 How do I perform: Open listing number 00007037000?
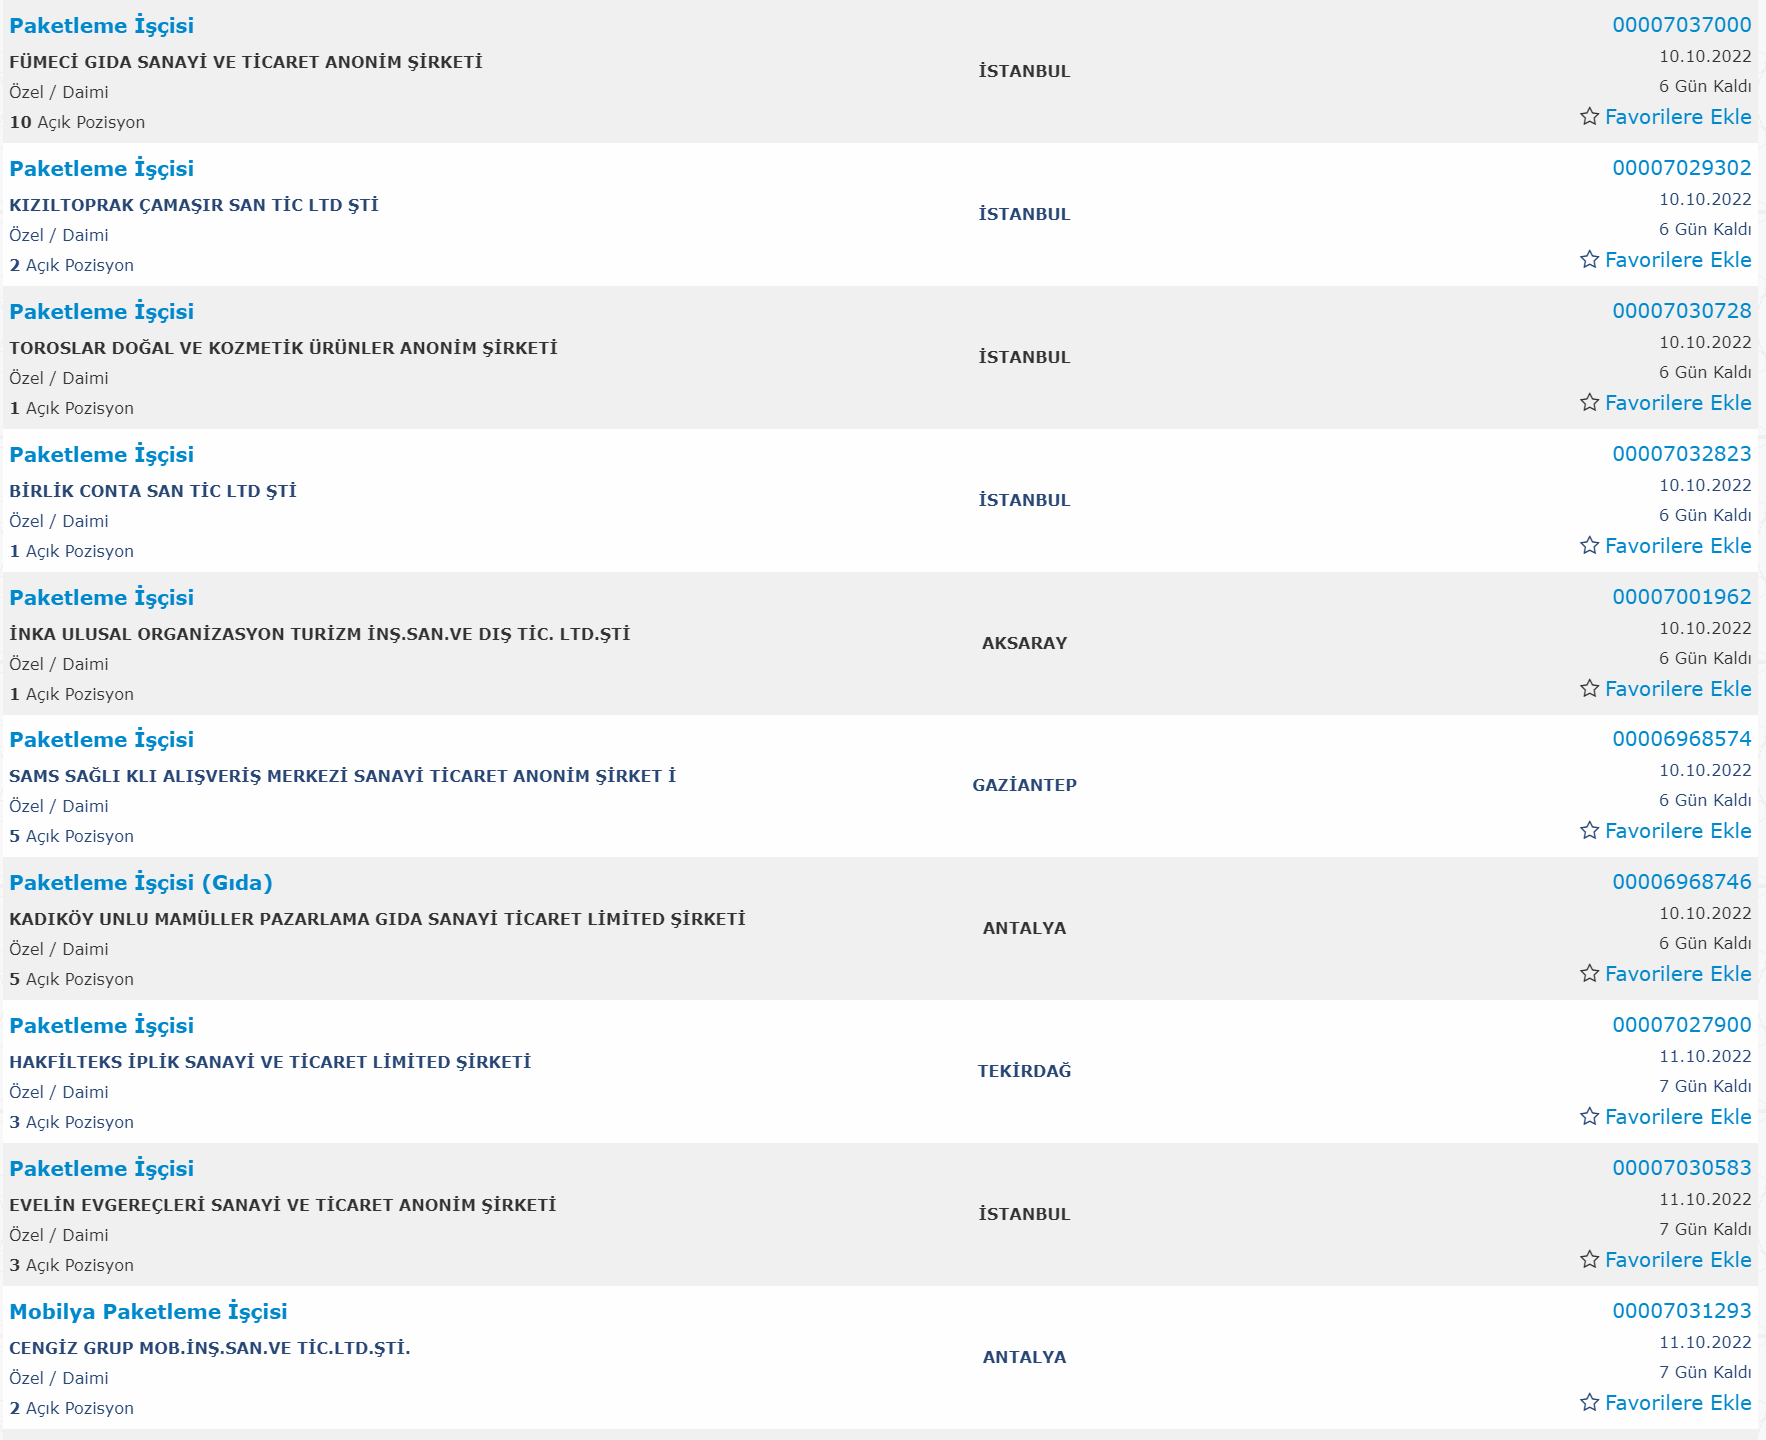pos(1682,25)
